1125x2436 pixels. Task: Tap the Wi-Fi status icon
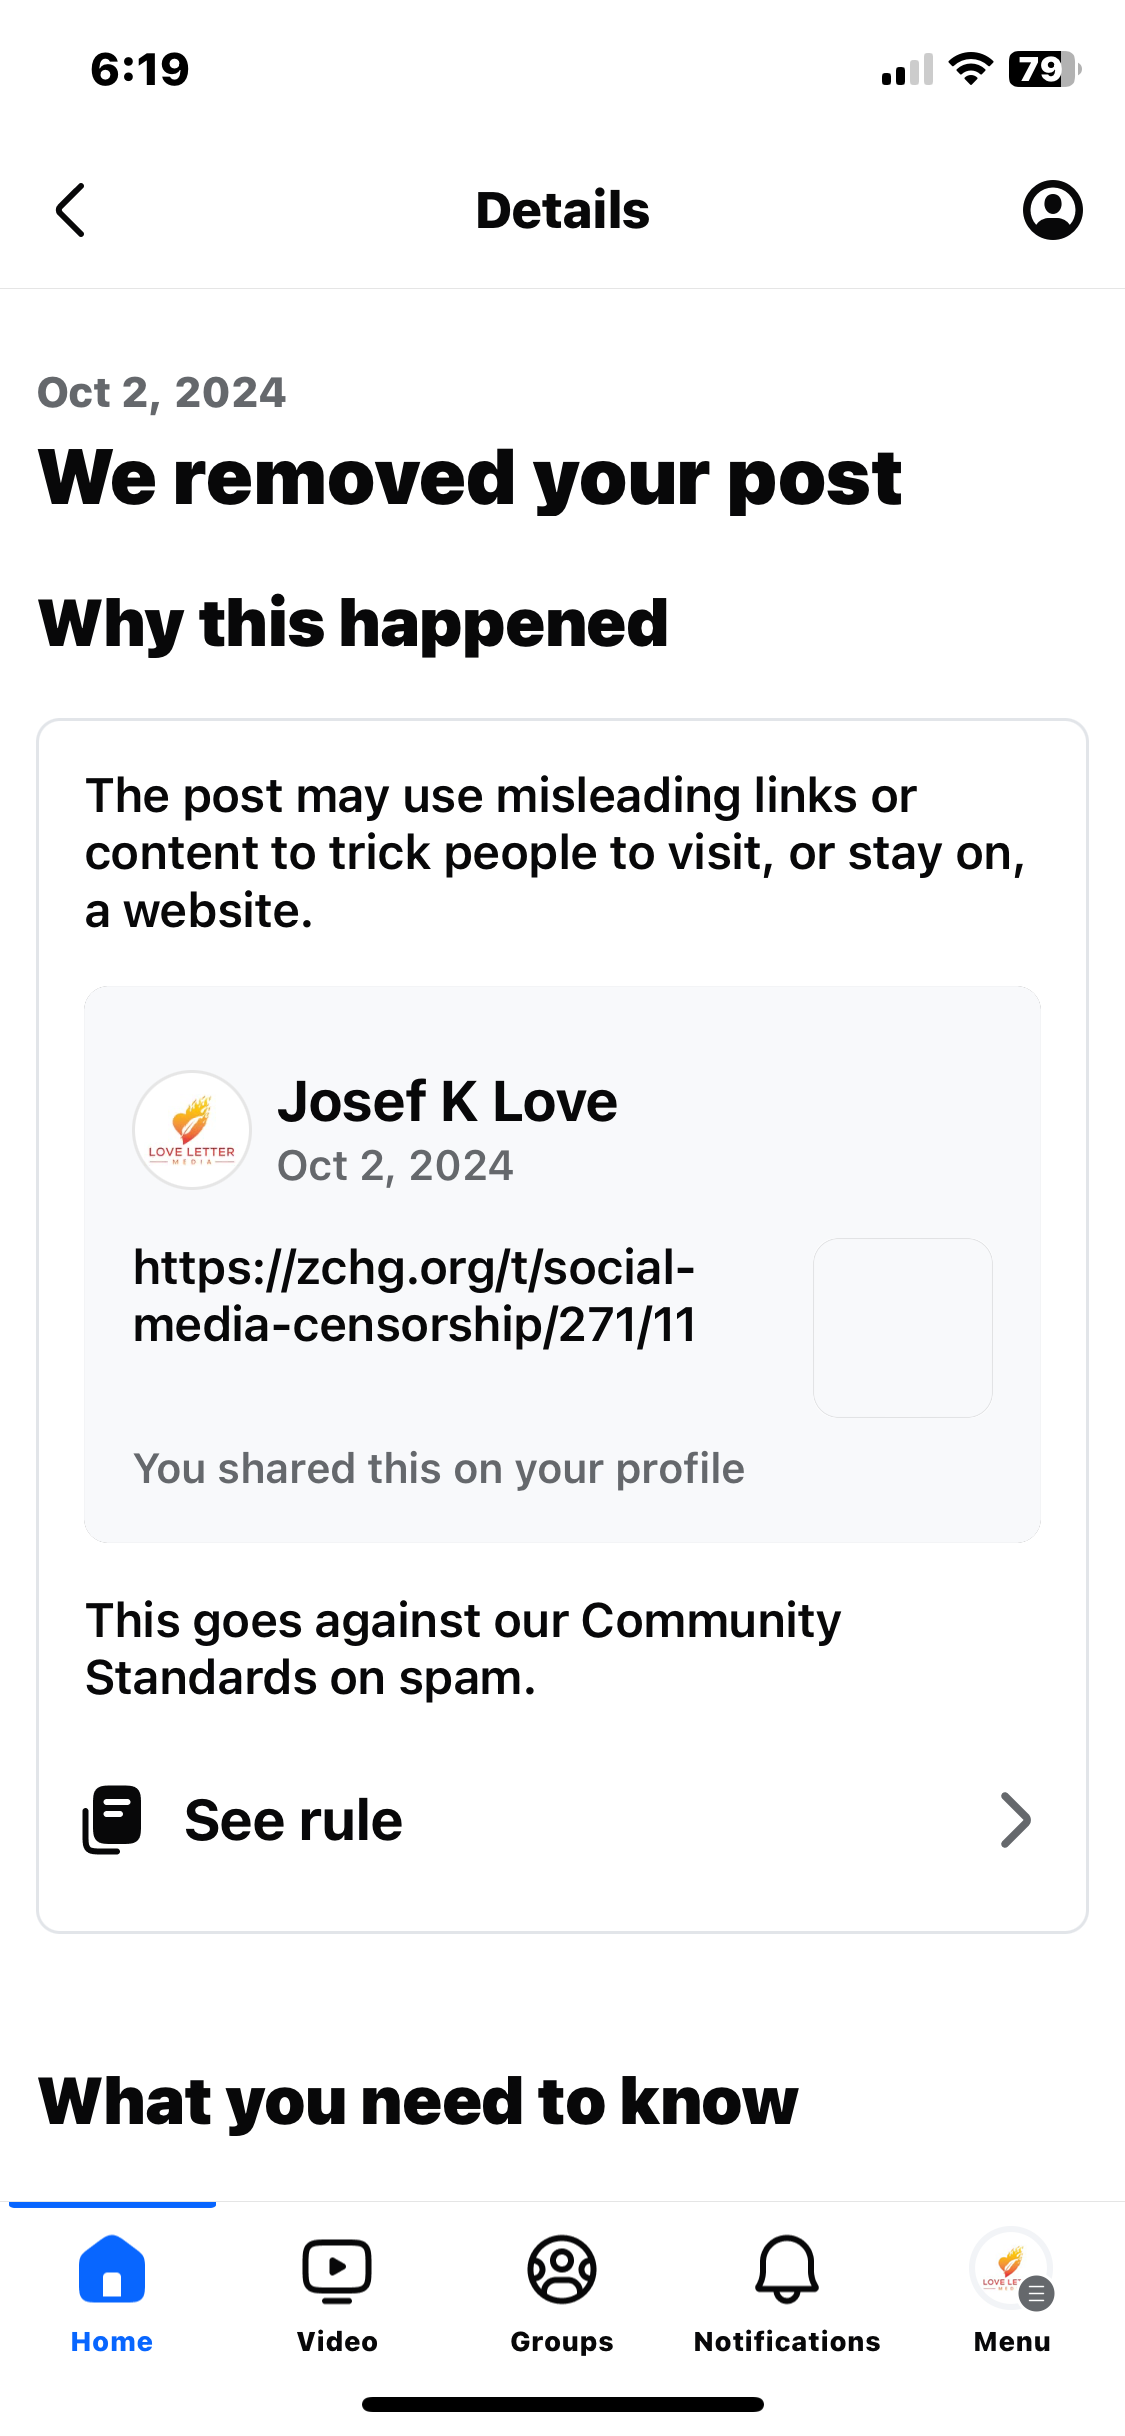(970, 69)
